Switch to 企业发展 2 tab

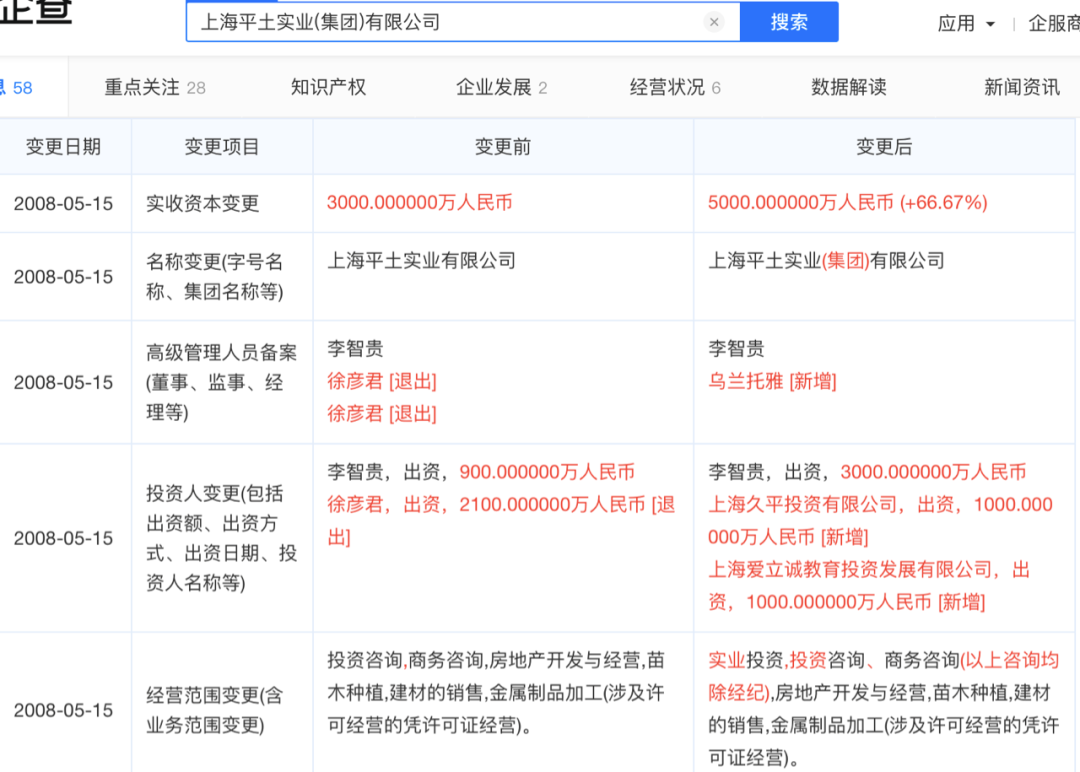[x=501, y=87]
